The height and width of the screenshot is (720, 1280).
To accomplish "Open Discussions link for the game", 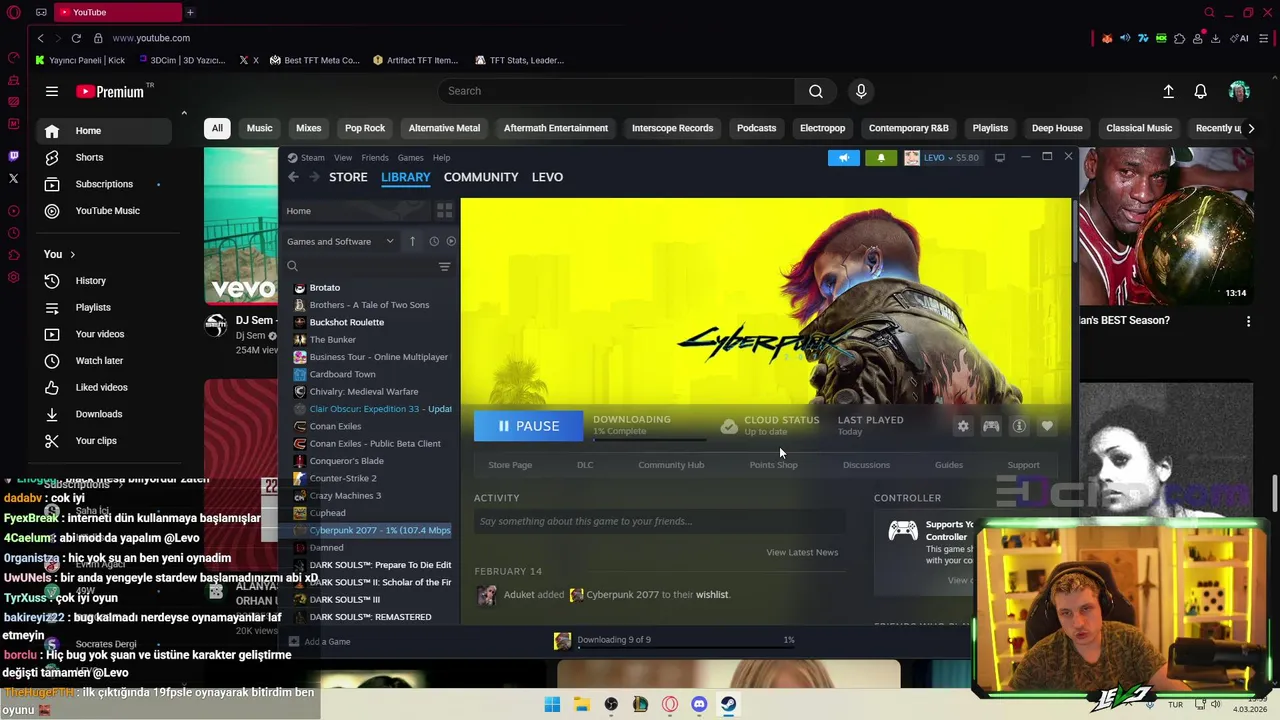I will coord(866,465).
